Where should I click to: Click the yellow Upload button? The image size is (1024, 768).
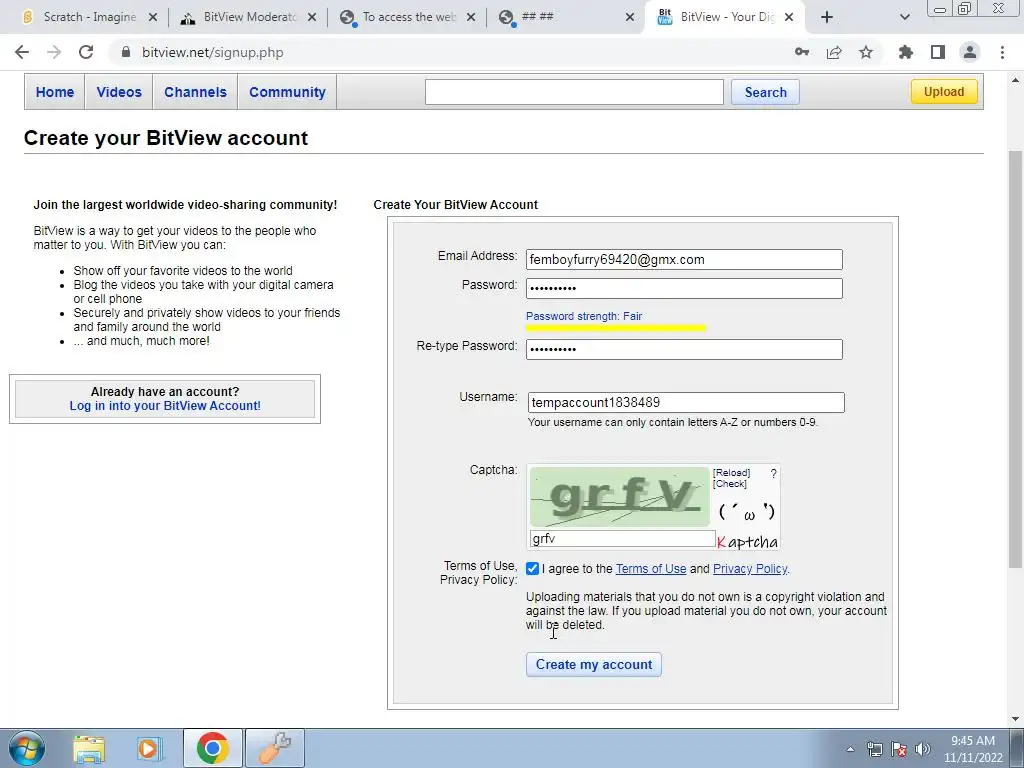coord(944,91)
